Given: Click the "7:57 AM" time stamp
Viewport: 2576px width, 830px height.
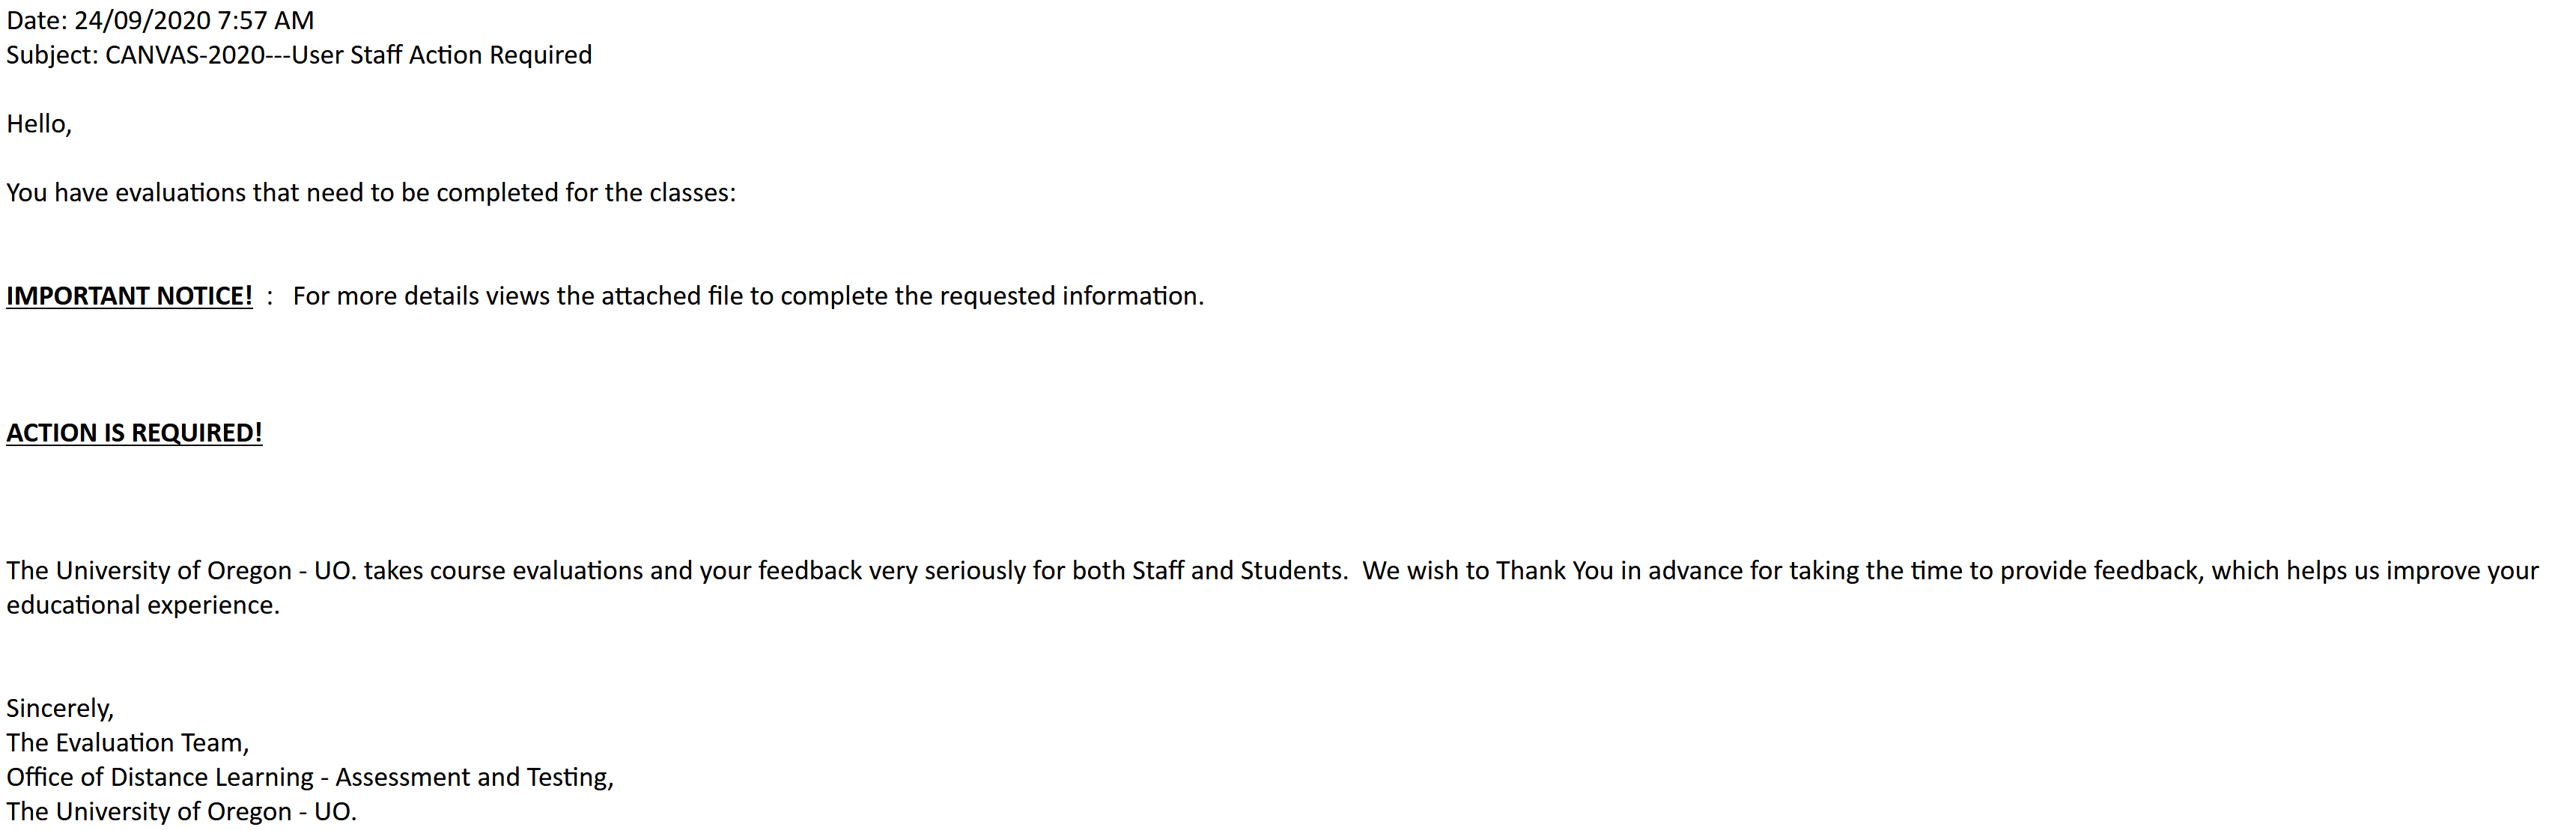Looking at the screenshot, I should click(x=266, y=20).
